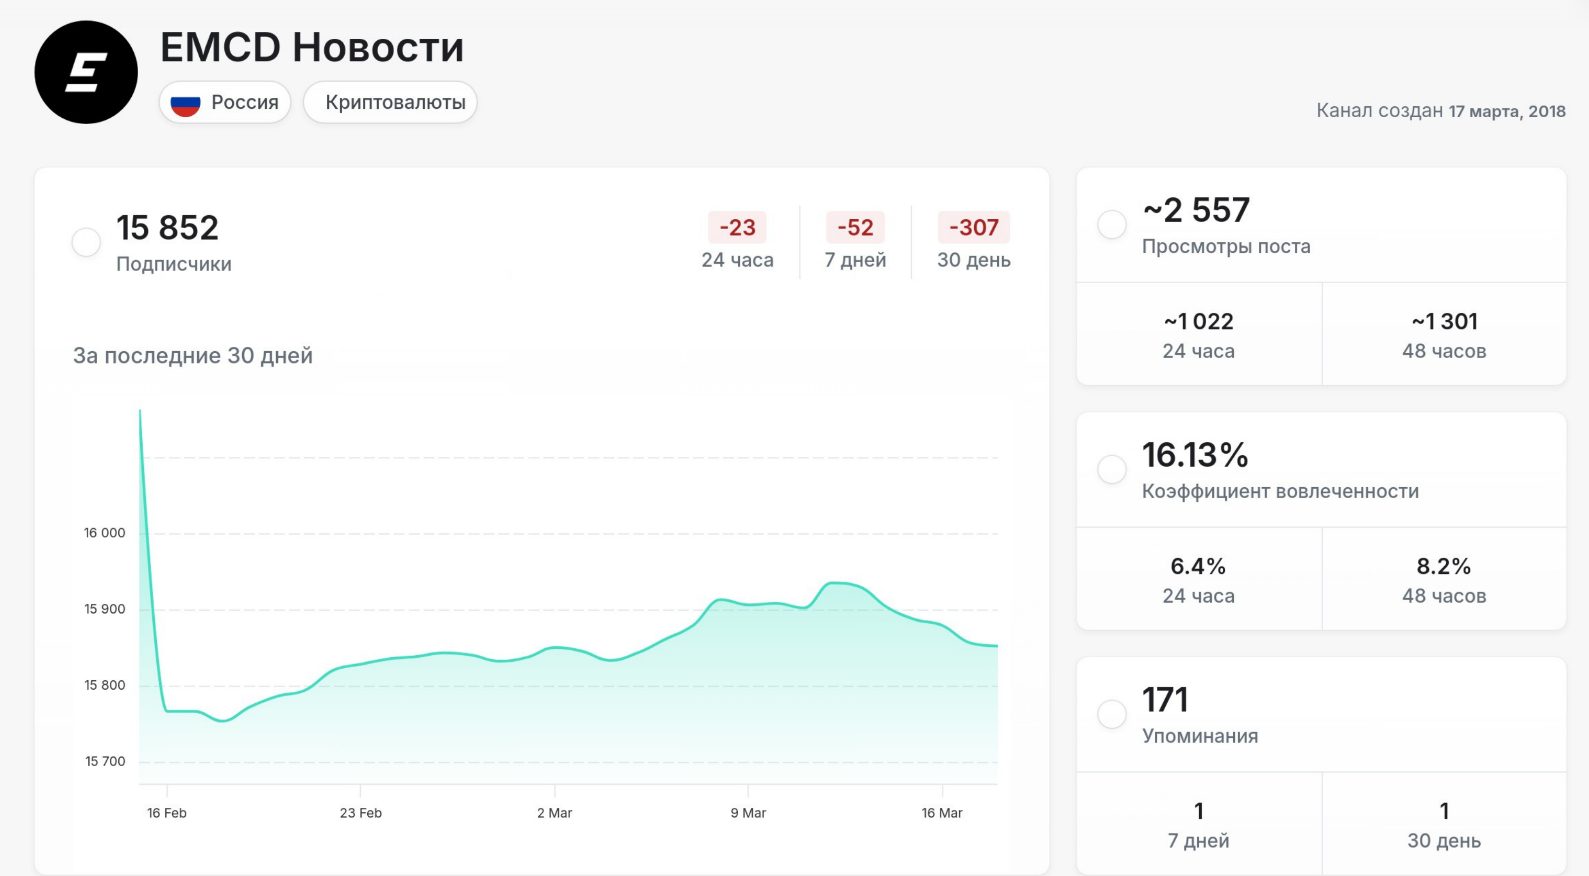Click the Подписчики label
Screen dimensions: 1589x876
click(x=174, y=264)
